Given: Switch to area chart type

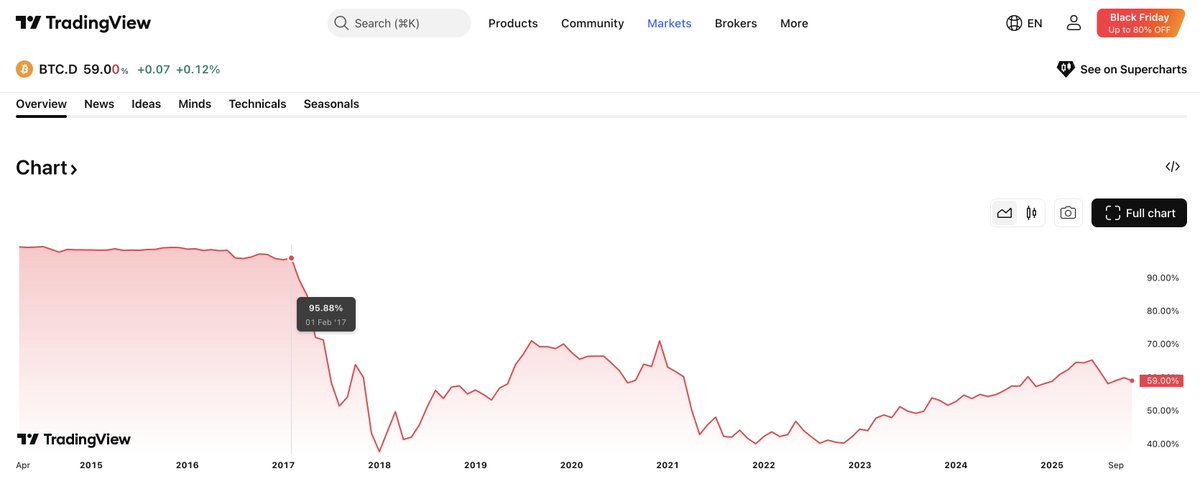Looking at the screenshot, I should click(x=1004, y=213).
